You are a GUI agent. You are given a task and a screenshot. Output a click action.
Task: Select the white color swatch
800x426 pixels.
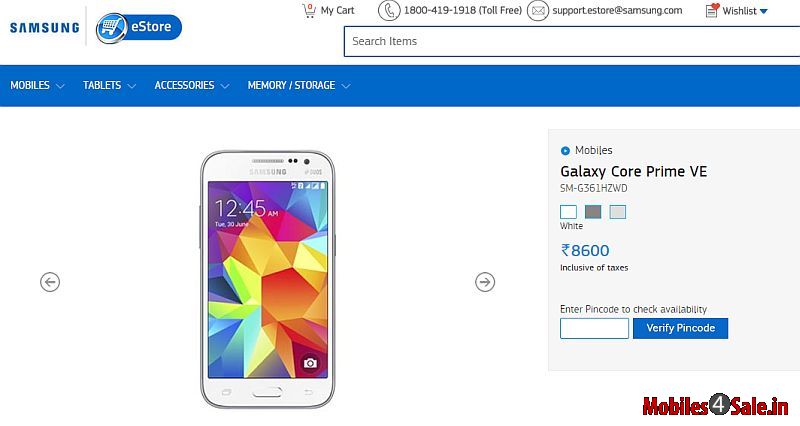click(x=568, y=212)
